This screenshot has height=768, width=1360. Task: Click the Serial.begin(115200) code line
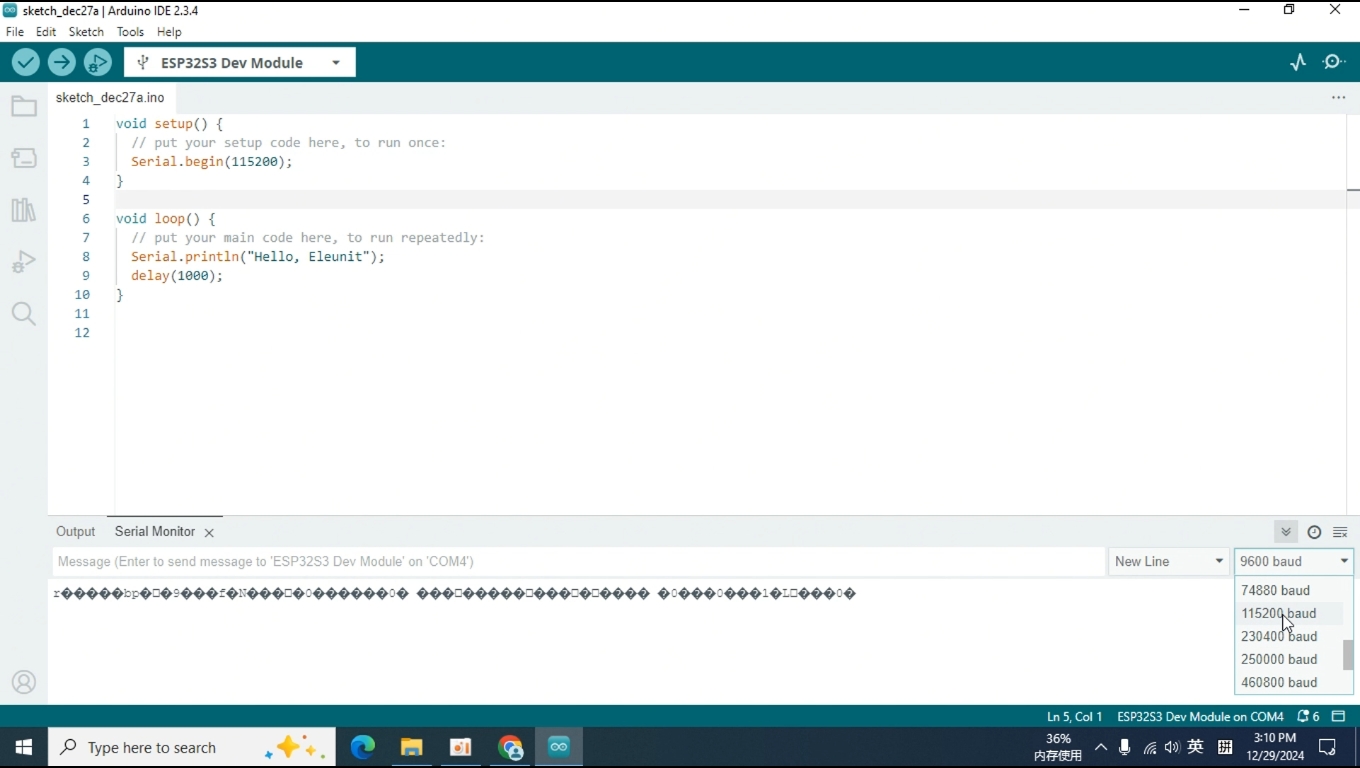coord(211,162)
